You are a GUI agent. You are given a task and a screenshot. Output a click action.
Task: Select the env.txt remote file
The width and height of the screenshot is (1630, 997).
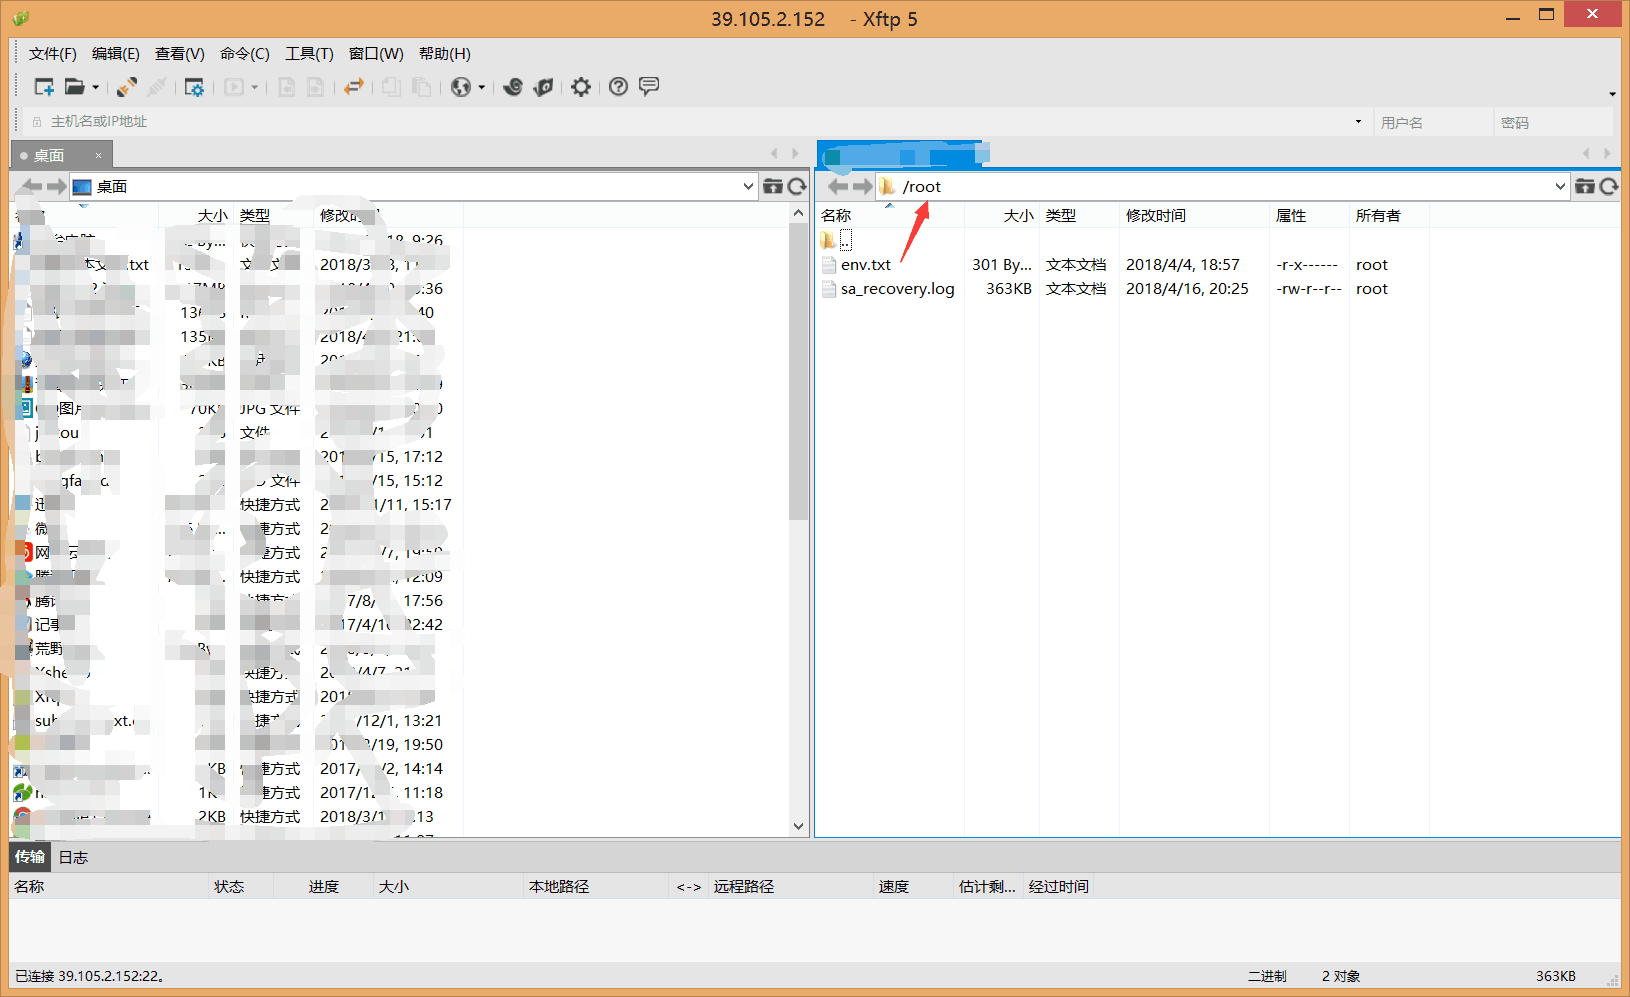(x=866, y=265)
